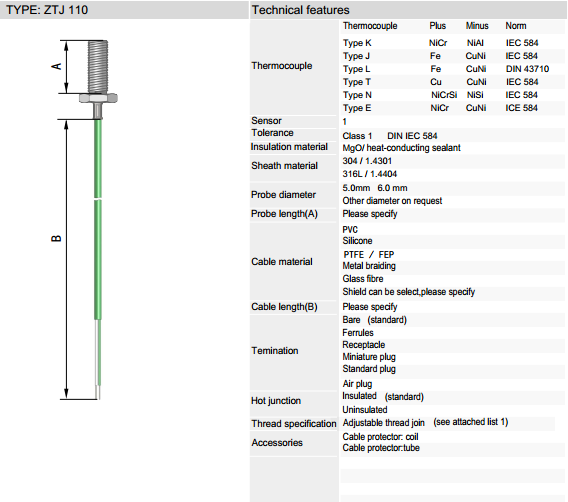568x502 pixels.
Task: Select the 'Type T' thermocouple row
Action: [452, 82]
